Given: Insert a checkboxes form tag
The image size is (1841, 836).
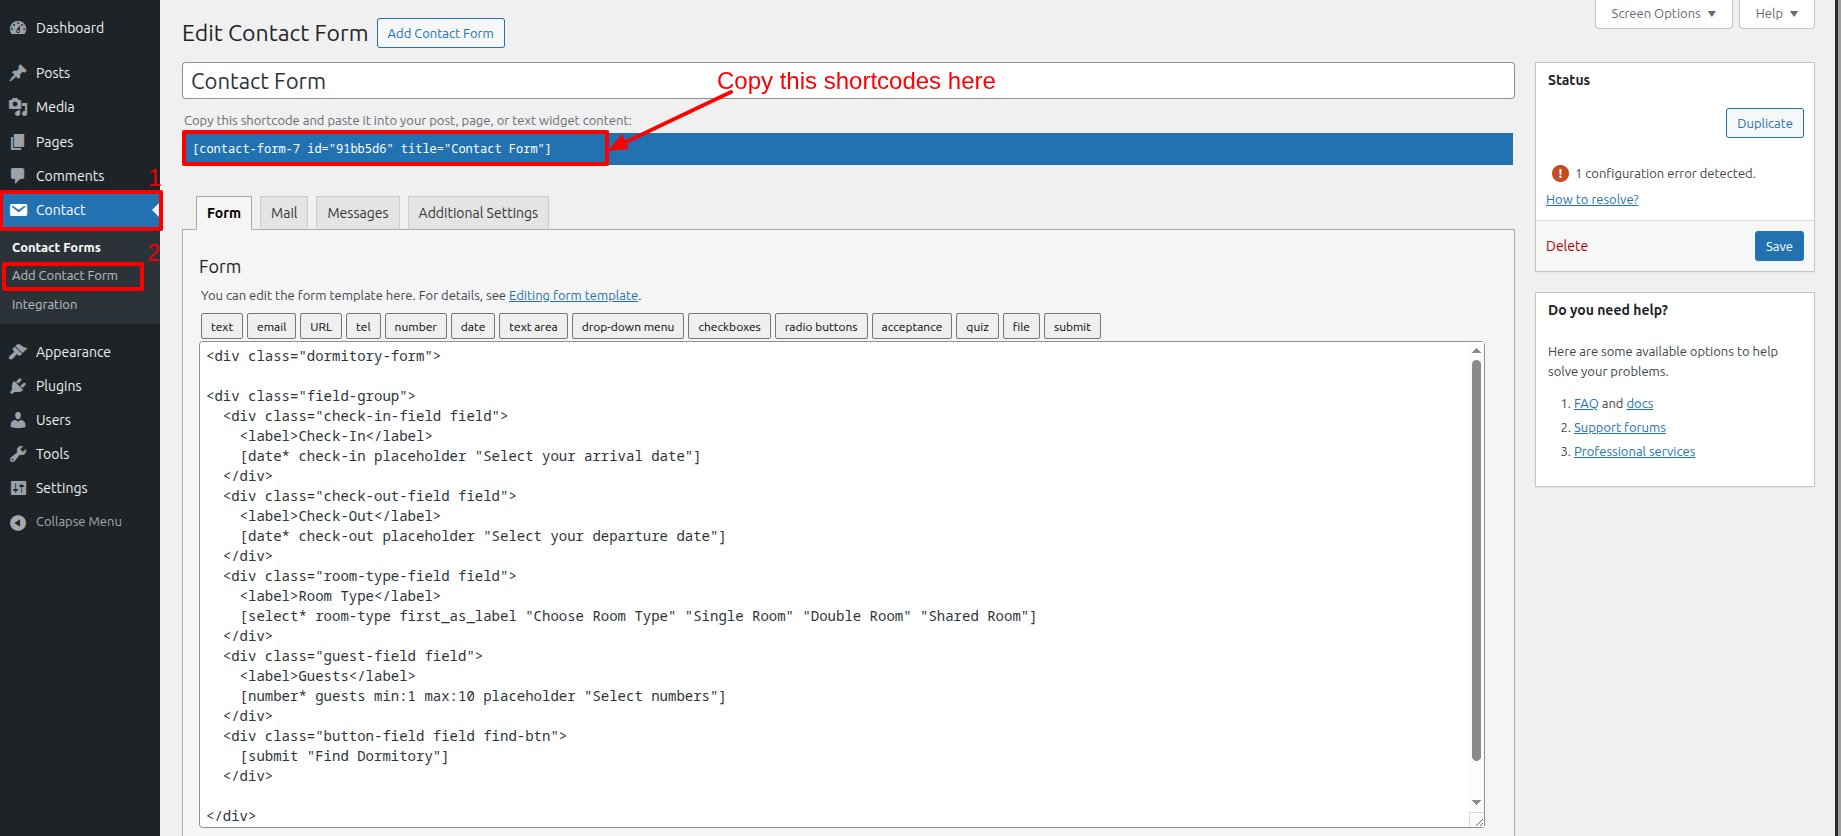Looking at the screenshot, I should pyautogui.click(x=729, y=327).
